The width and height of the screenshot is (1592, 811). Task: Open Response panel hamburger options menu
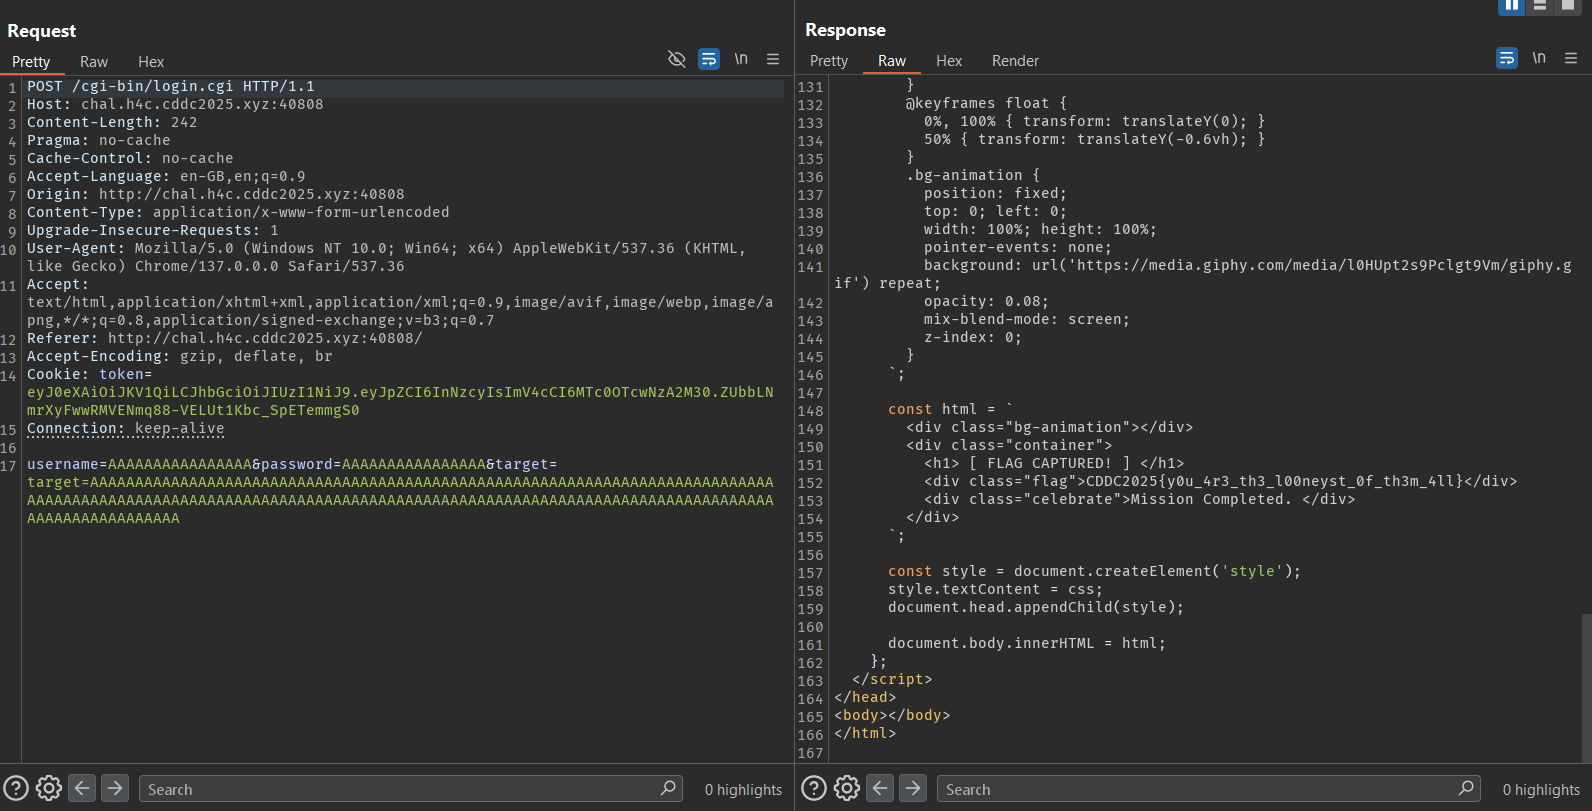point(1571,58)
